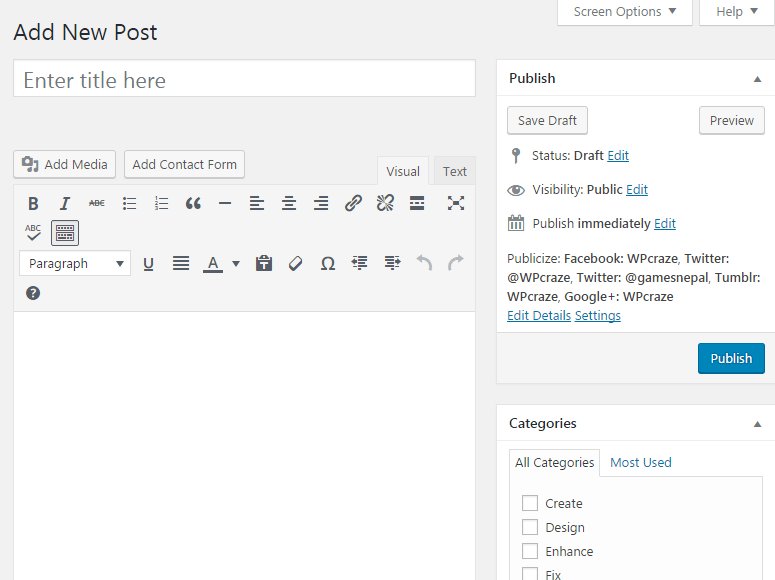Image resolution: width=775 pixels, height=580 pixels.
Task: Run the ABC proofreading spellcheck
Action: 33,232
